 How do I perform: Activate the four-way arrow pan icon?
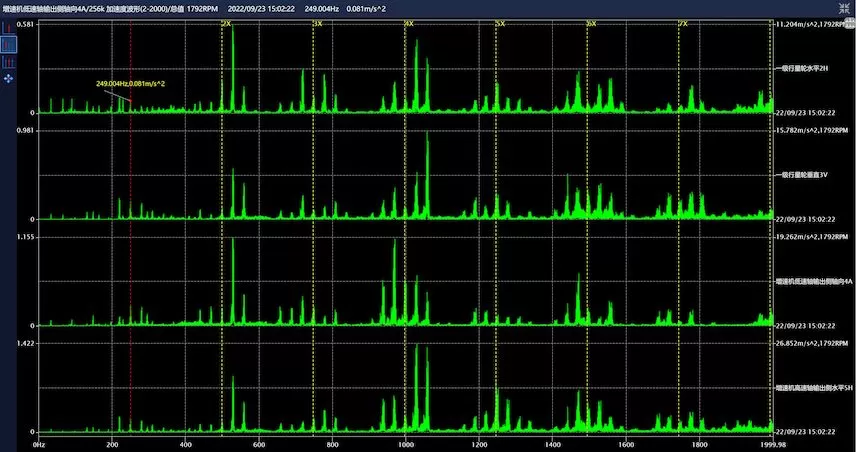click(x=8, y=78)
